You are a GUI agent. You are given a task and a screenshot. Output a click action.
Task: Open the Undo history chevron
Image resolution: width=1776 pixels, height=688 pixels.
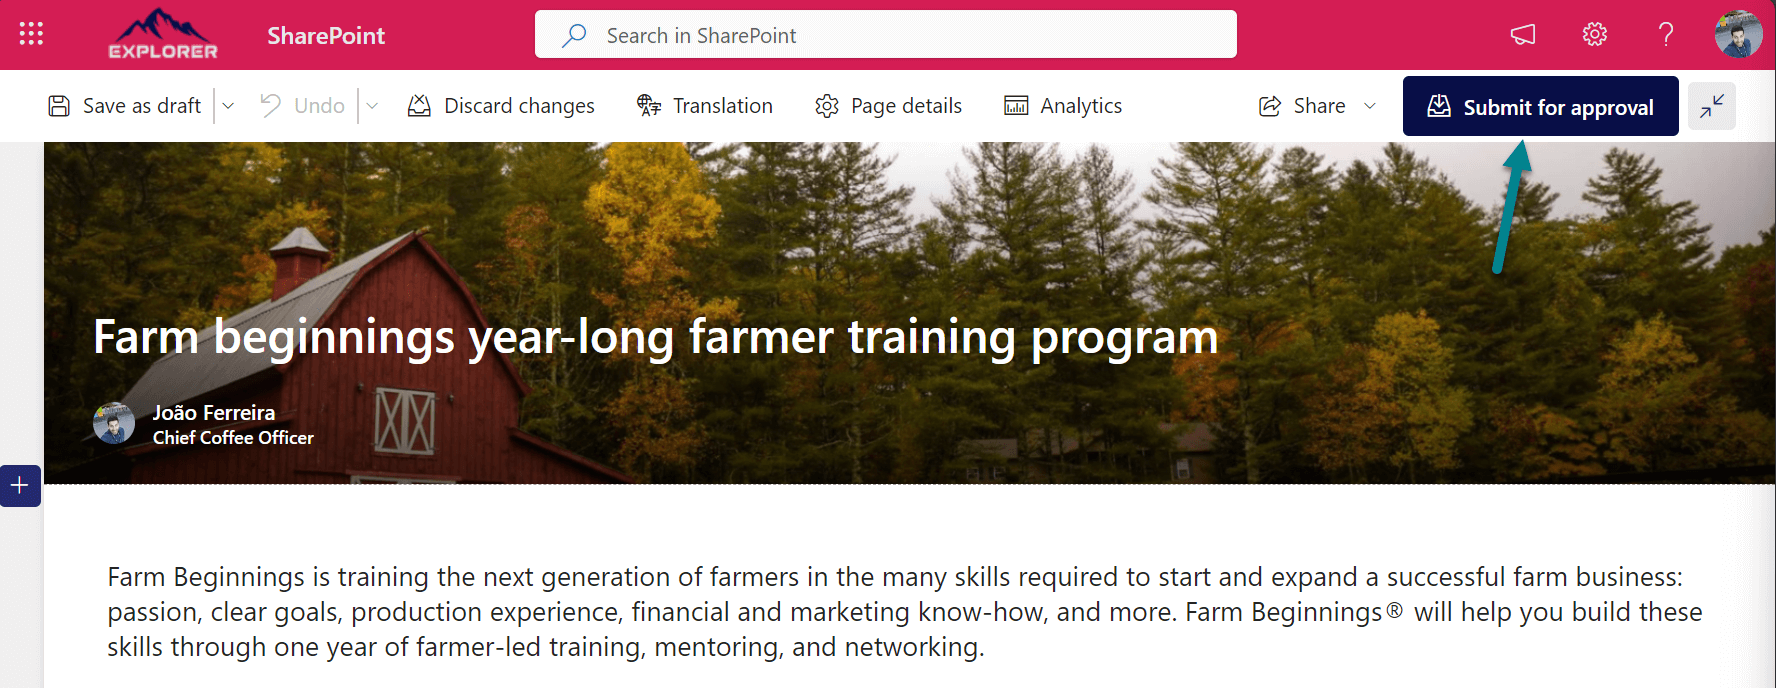372,105
